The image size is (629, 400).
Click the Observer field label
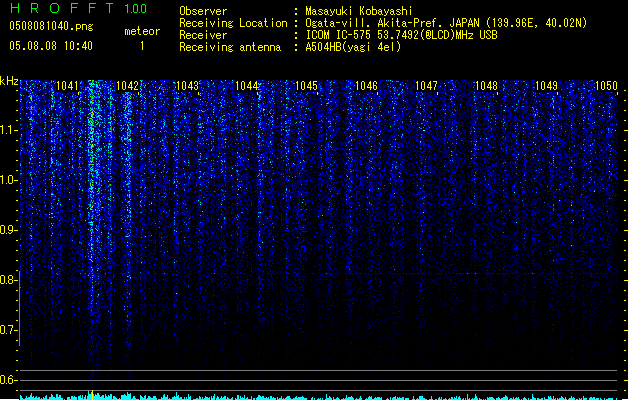point(203,11)
